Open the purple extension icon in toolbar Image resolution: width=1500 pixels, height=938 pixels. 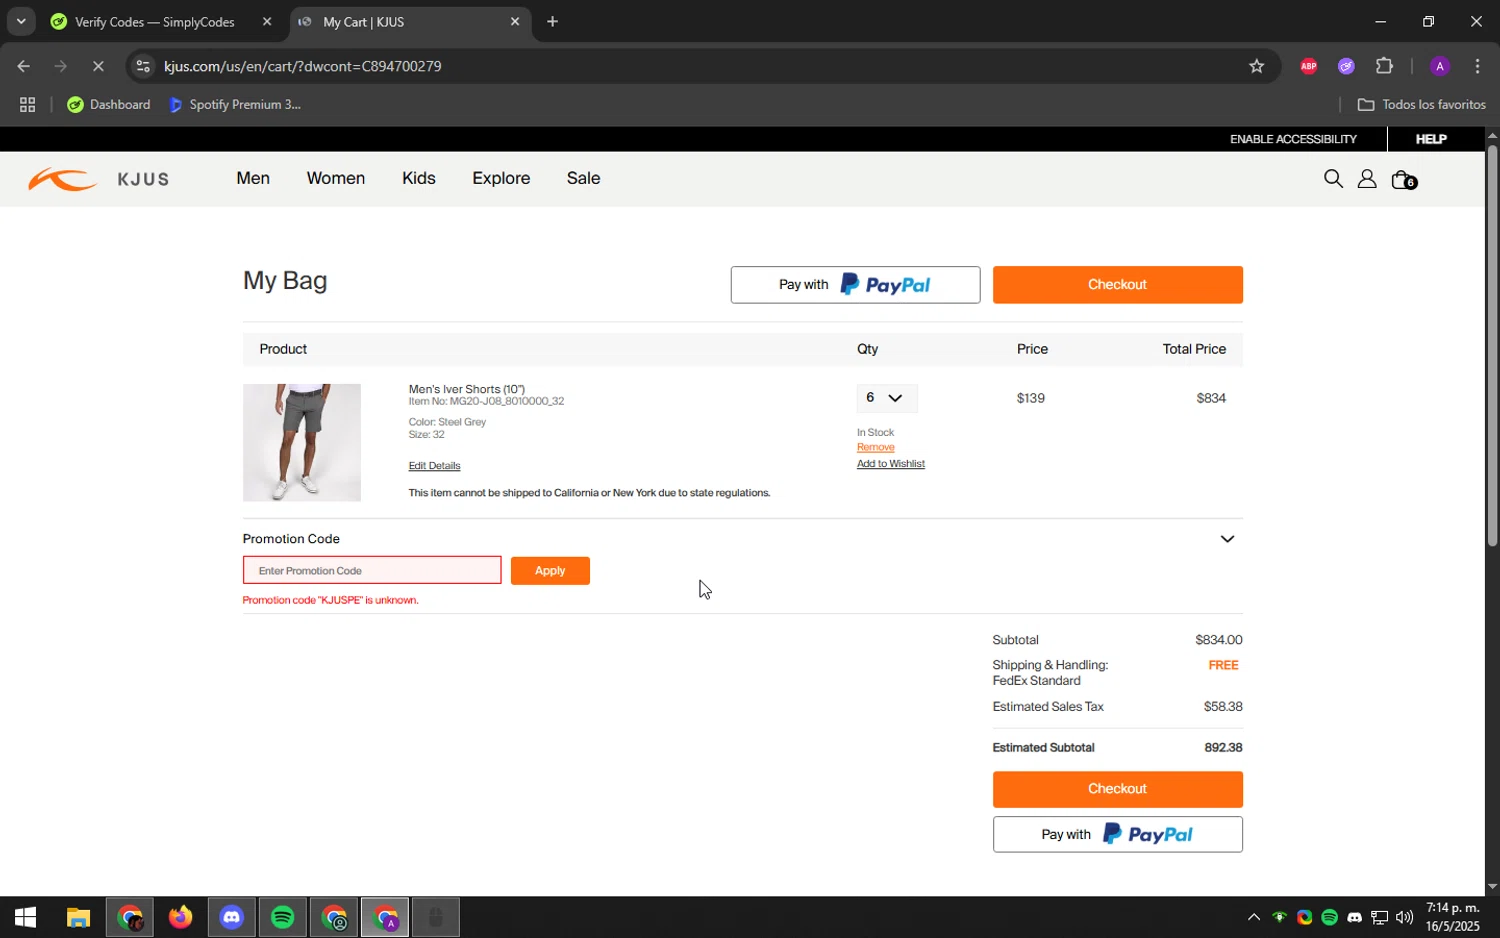(x=1346, y=66)
